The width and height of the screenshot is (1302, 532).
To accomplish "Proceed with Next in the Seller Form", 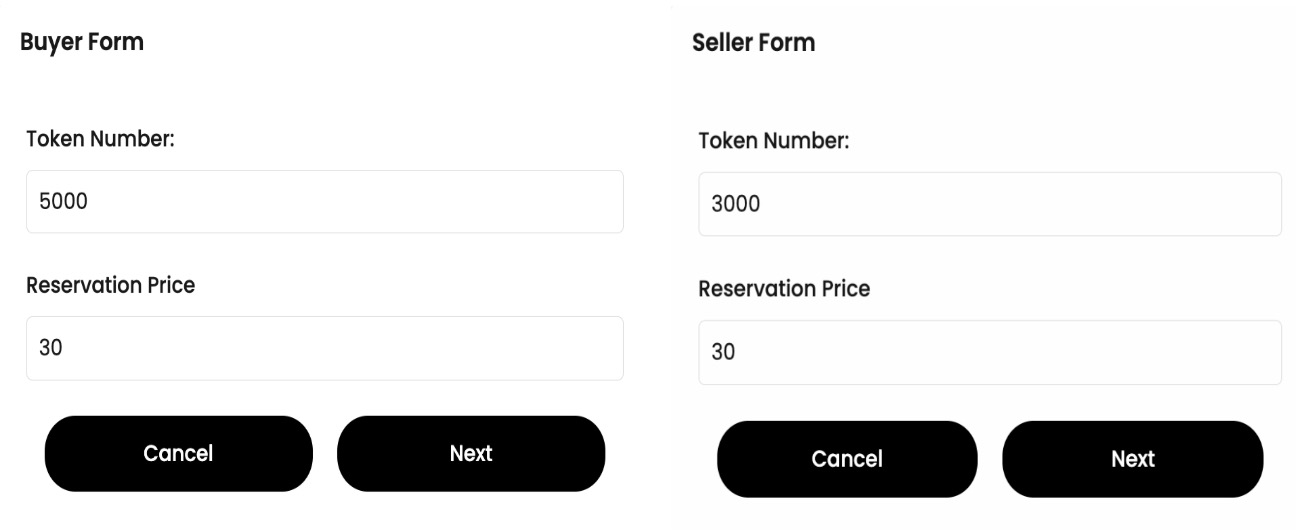I will 1132,459.
